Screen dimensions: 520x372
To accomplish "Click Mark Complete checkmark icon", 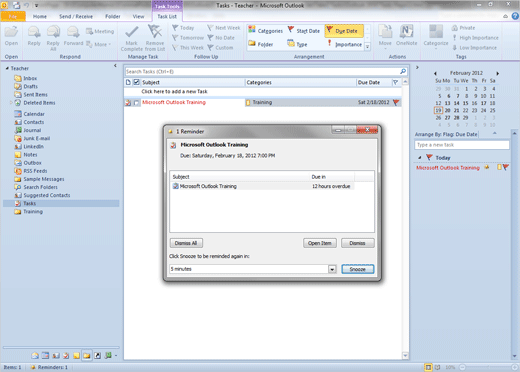I will (132, 32).
